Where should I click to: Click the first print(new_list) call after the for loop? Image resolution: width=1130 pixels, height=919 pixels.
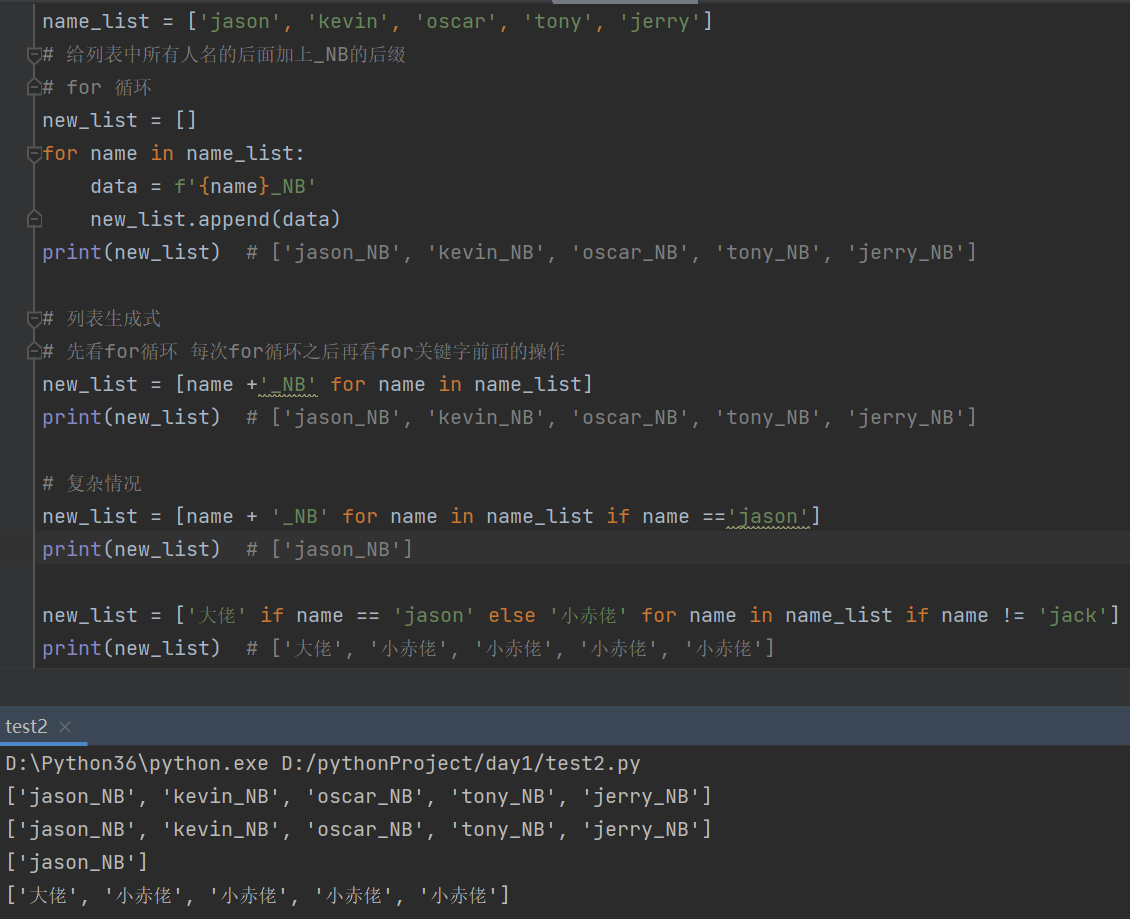tap(131, 252)
